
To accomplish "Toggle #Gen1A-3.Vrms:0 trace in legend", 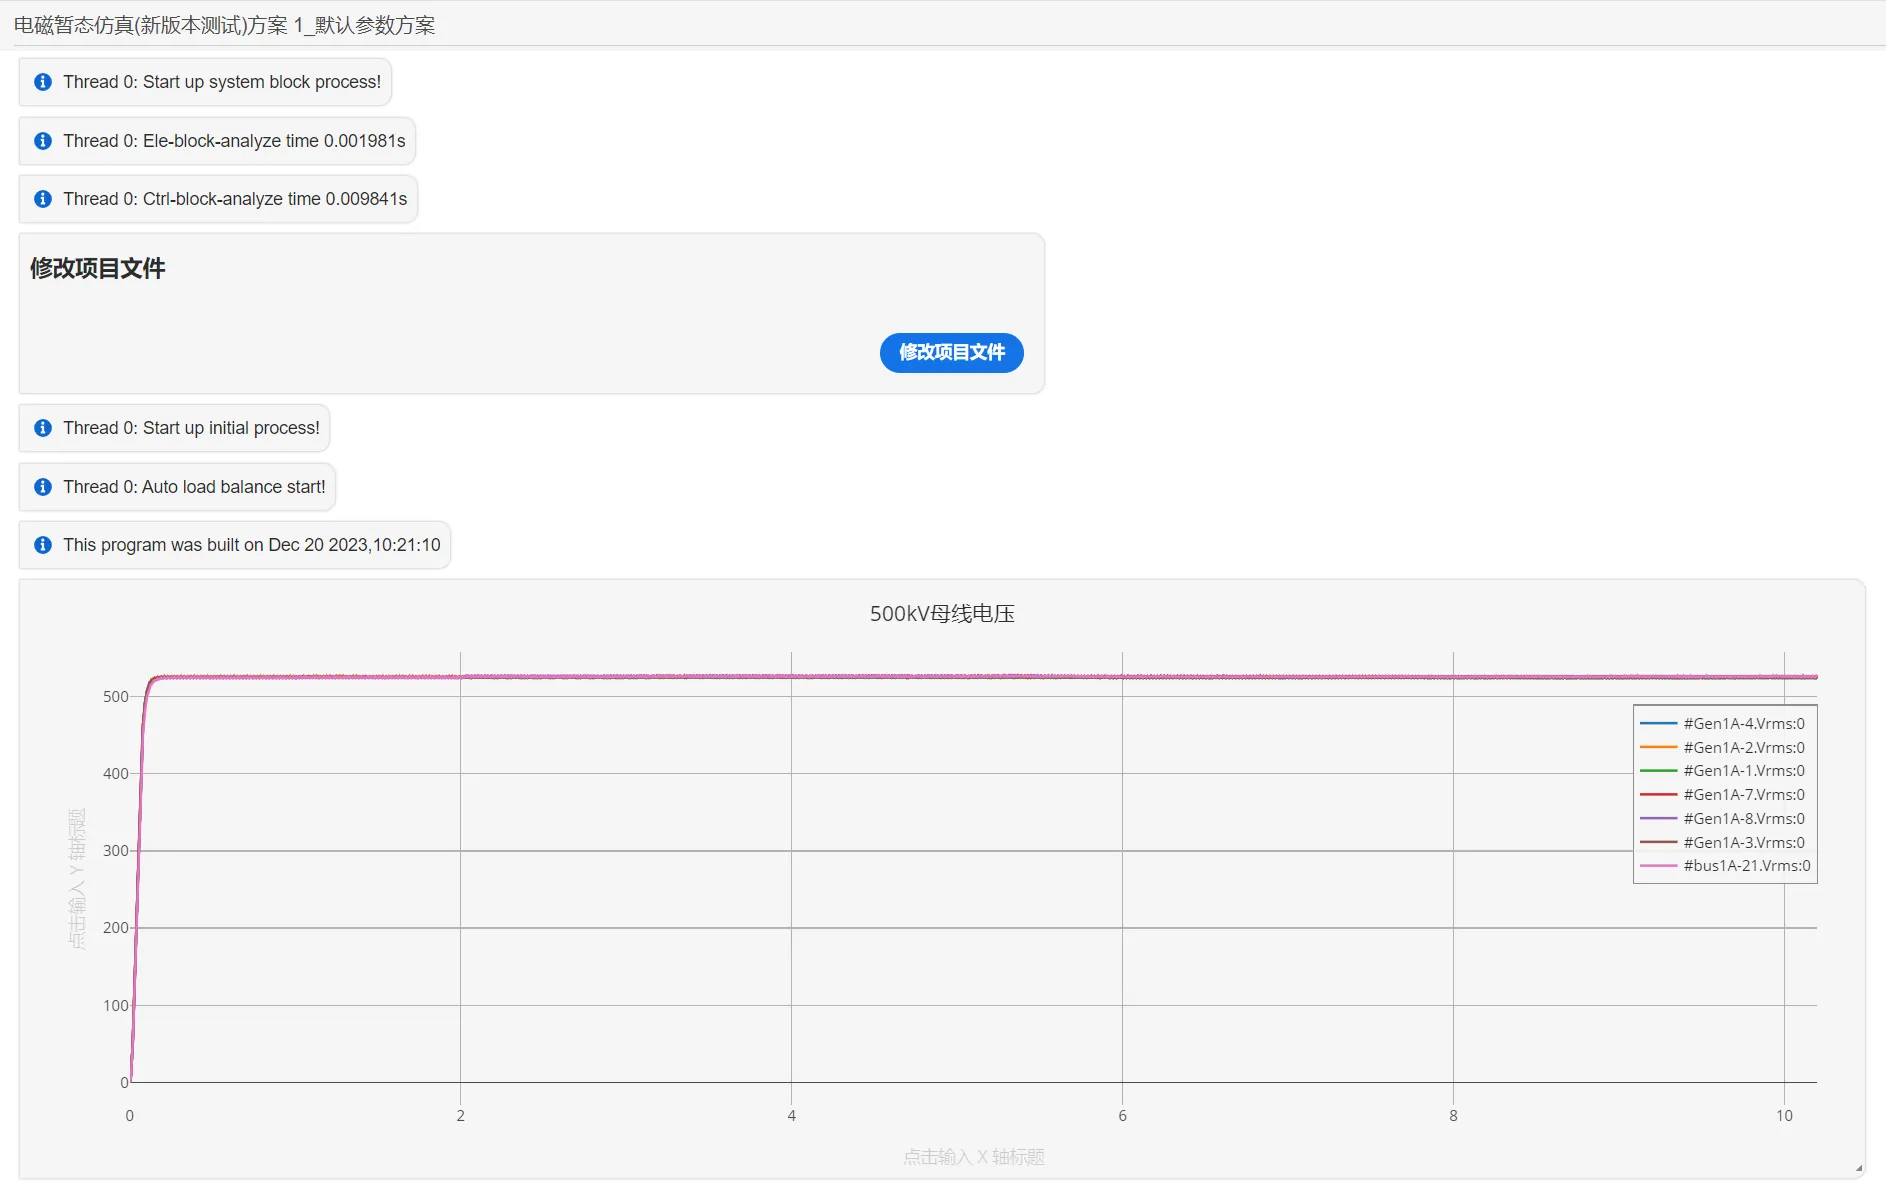I will click(x=1723, y=842).
